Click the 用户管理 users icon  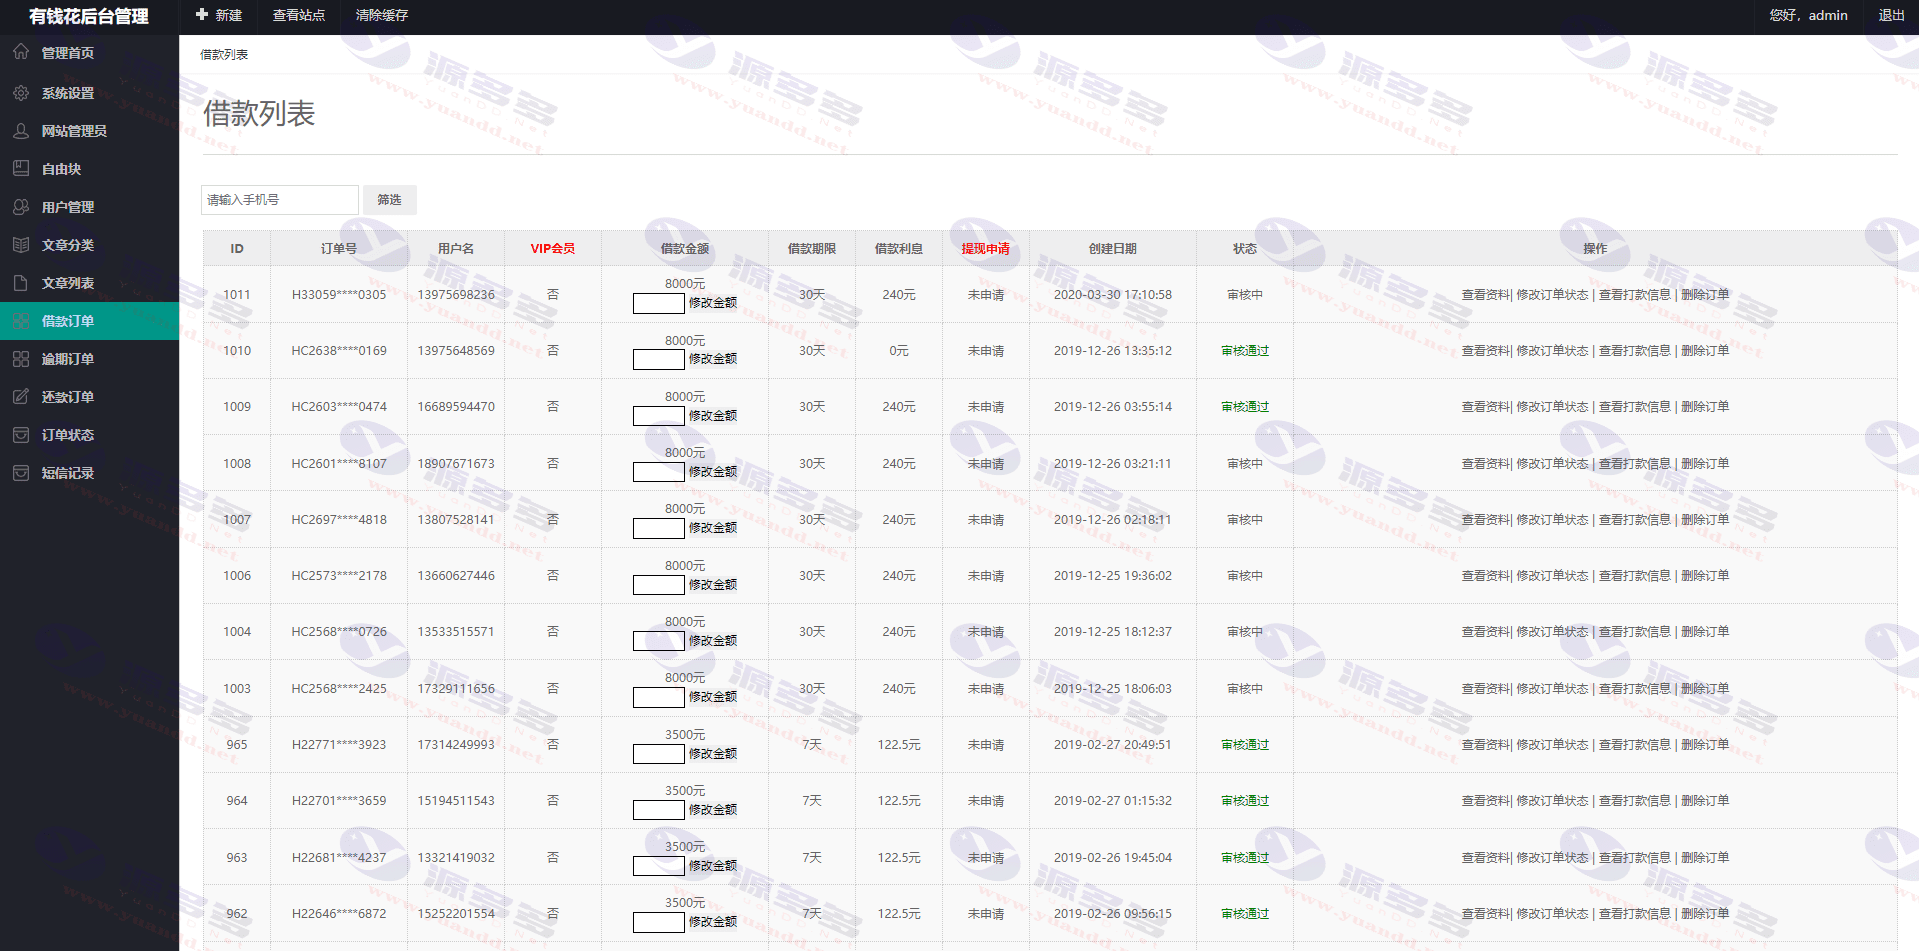tap(21, 207)
